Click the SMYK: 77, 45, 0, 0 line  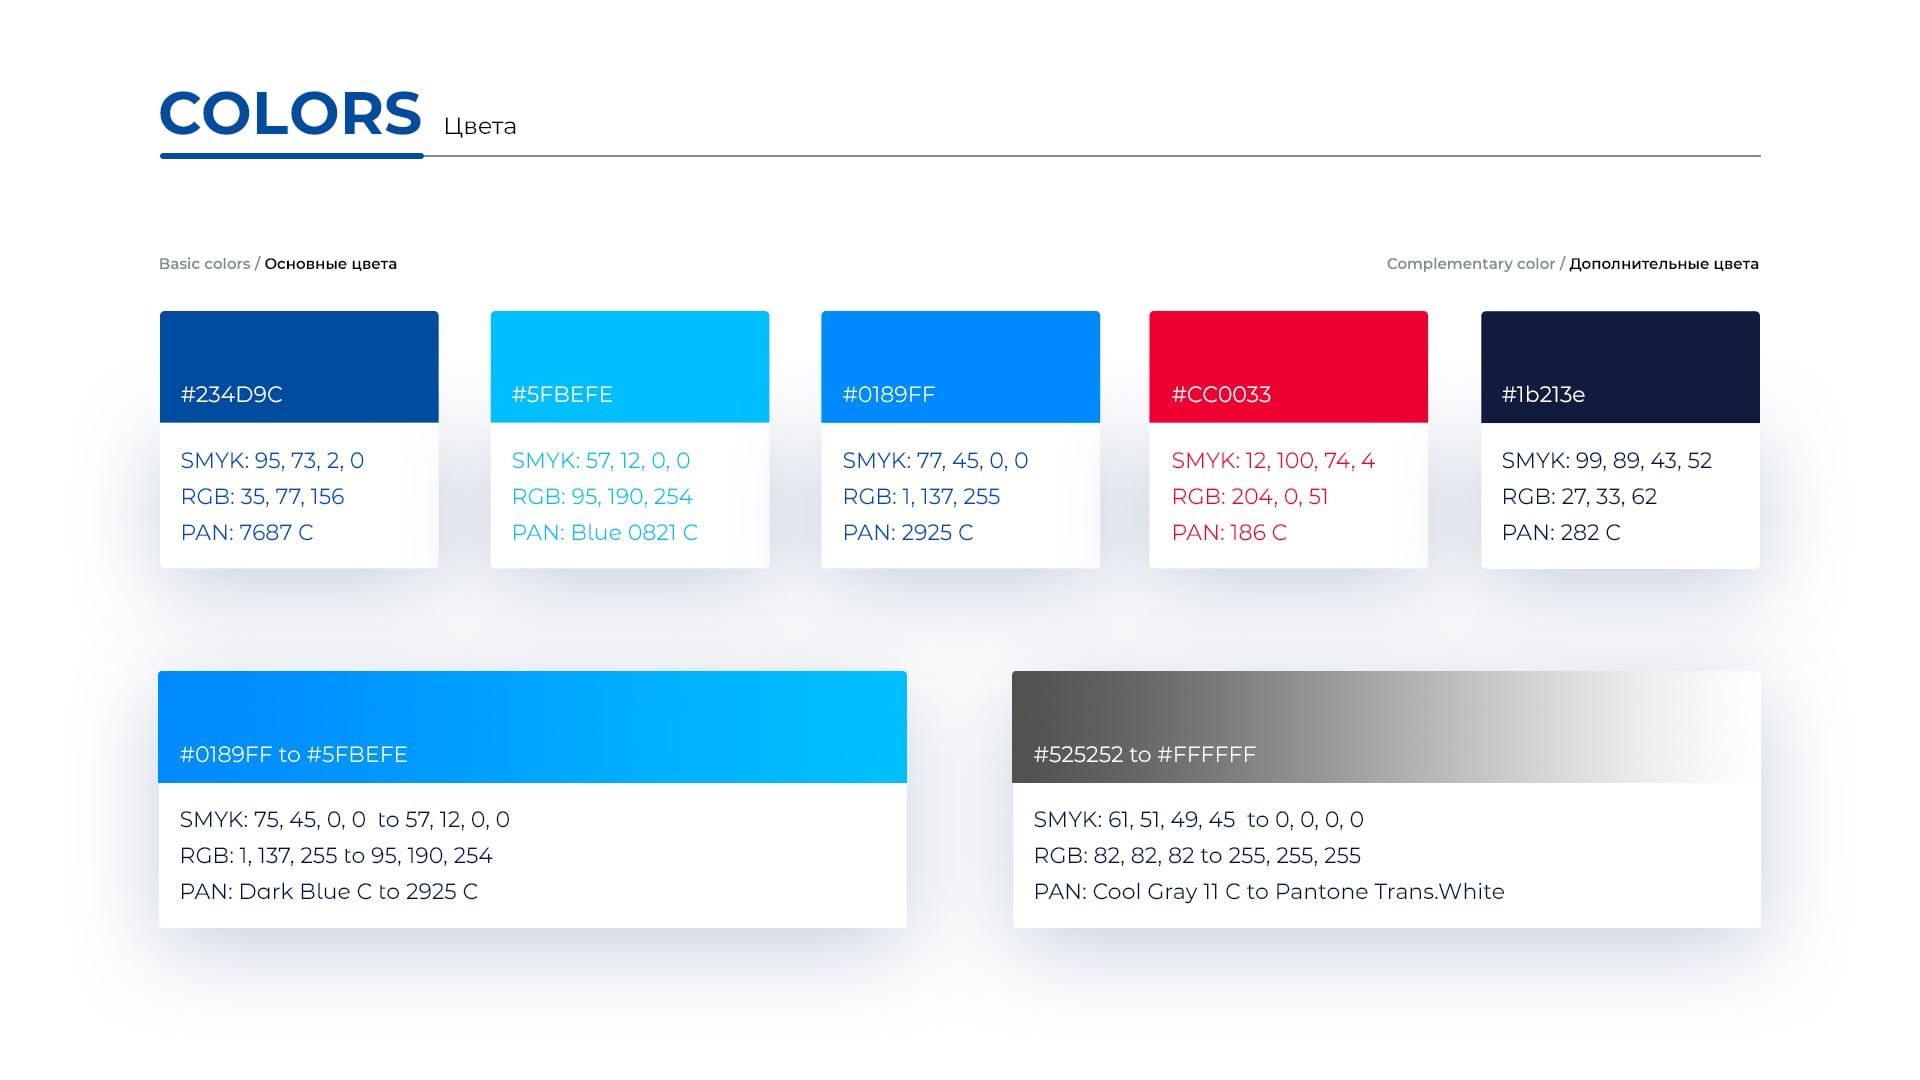[x=935, y=460]
